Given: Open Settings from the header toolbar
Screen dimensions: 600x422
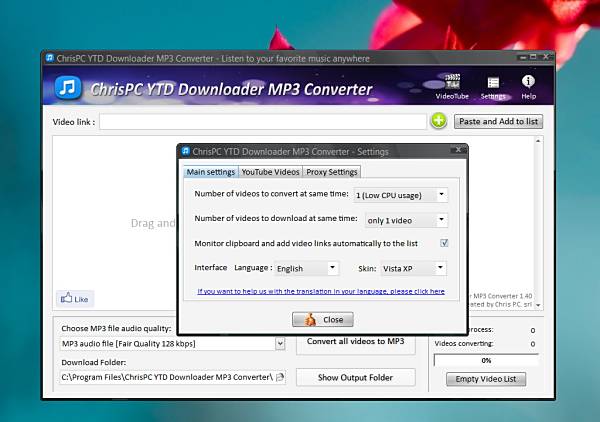Looking at the screenshot, I should pyautogui.click(x=493, y=88).
